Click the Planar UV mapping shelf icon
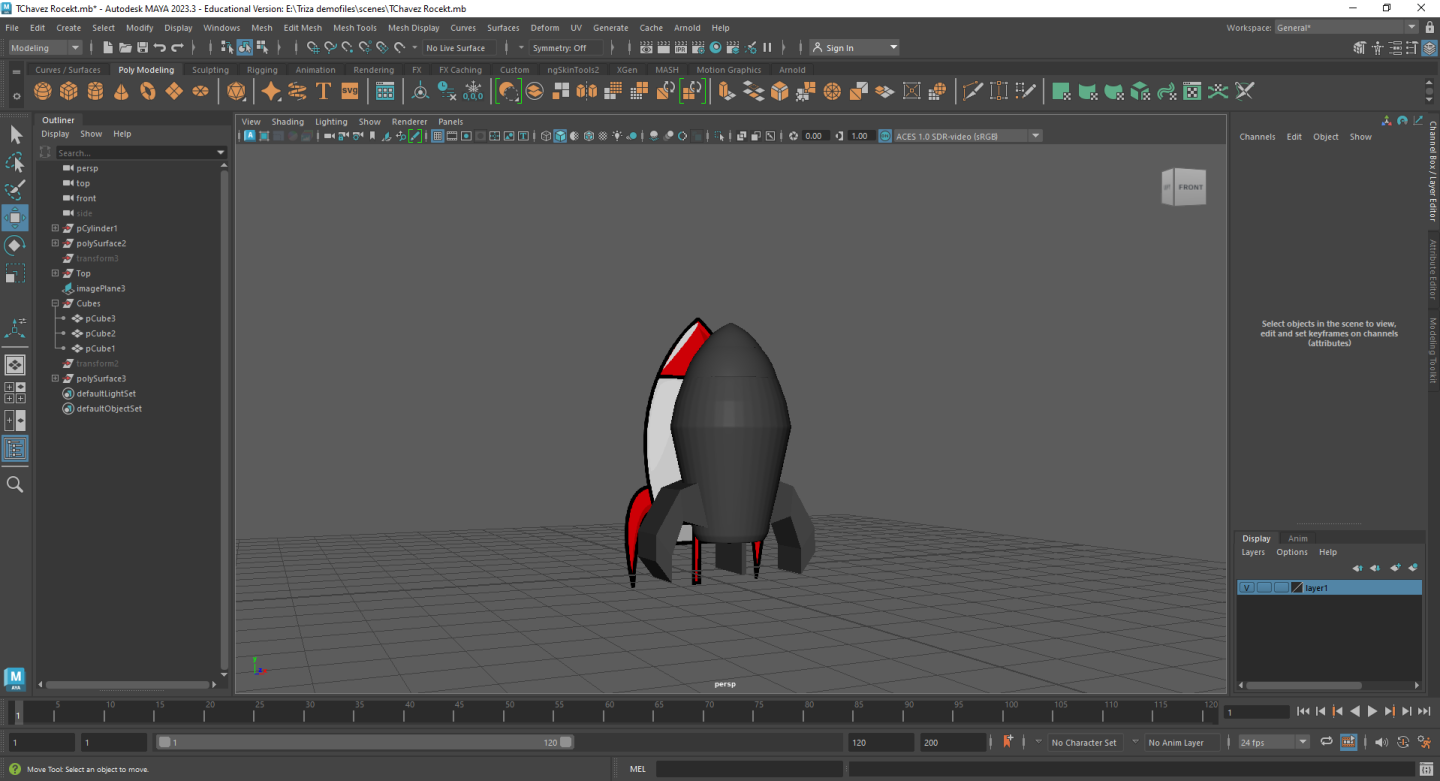This screenshot has width=1440, height=781. [x=1061, y=91]
